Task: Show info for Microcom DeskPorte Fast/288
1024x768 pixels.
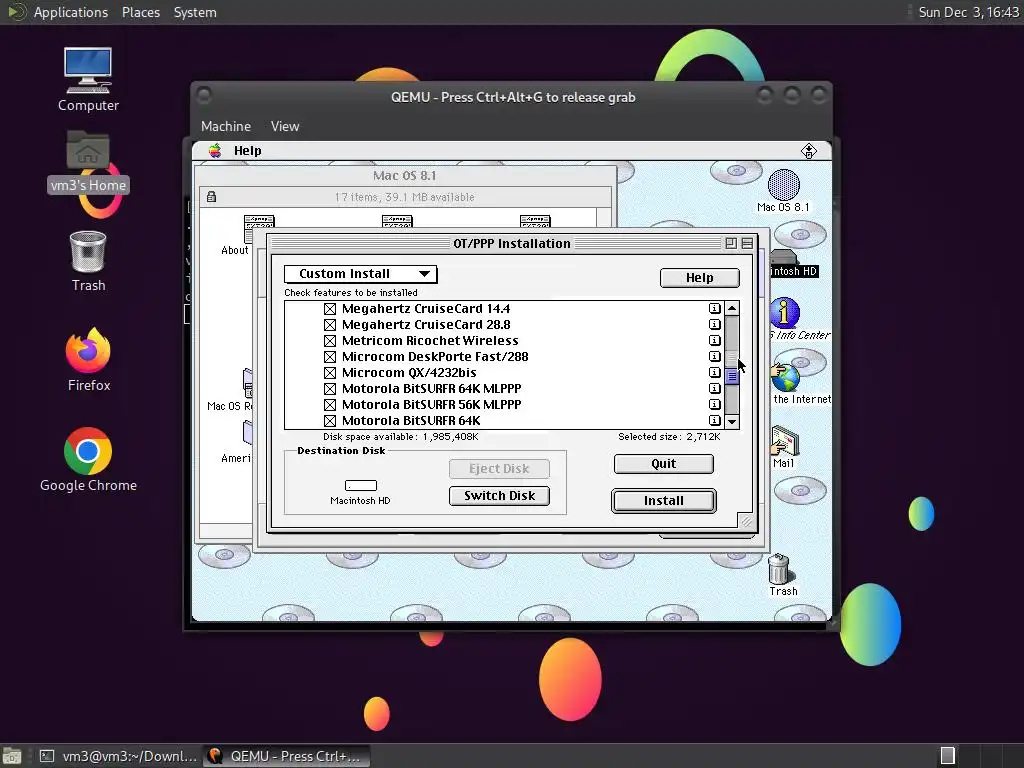Action: click(714, 357)
